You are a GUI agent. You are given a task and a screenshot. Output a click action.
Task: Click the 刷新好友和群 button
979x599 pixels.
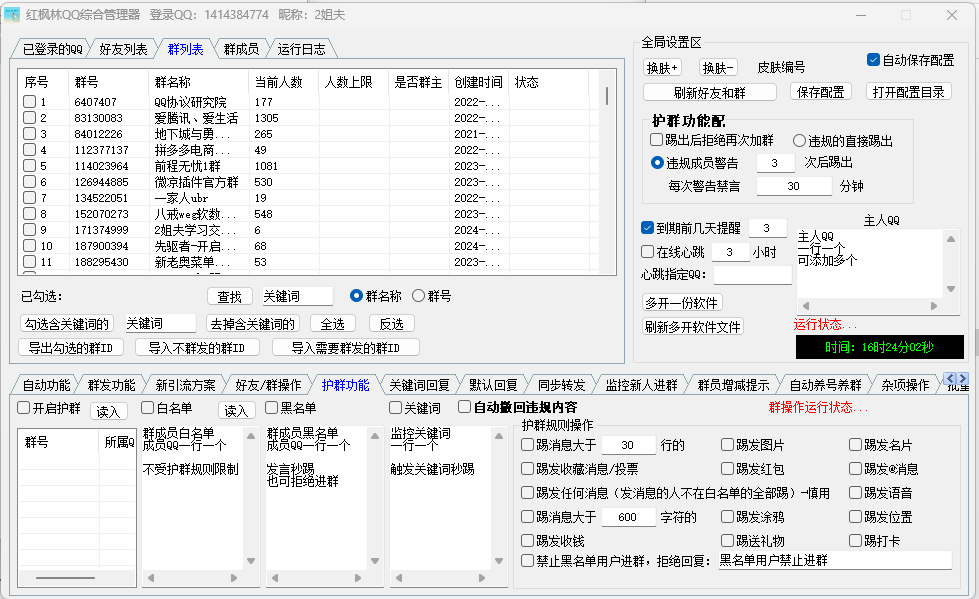(x=710, y=92)
